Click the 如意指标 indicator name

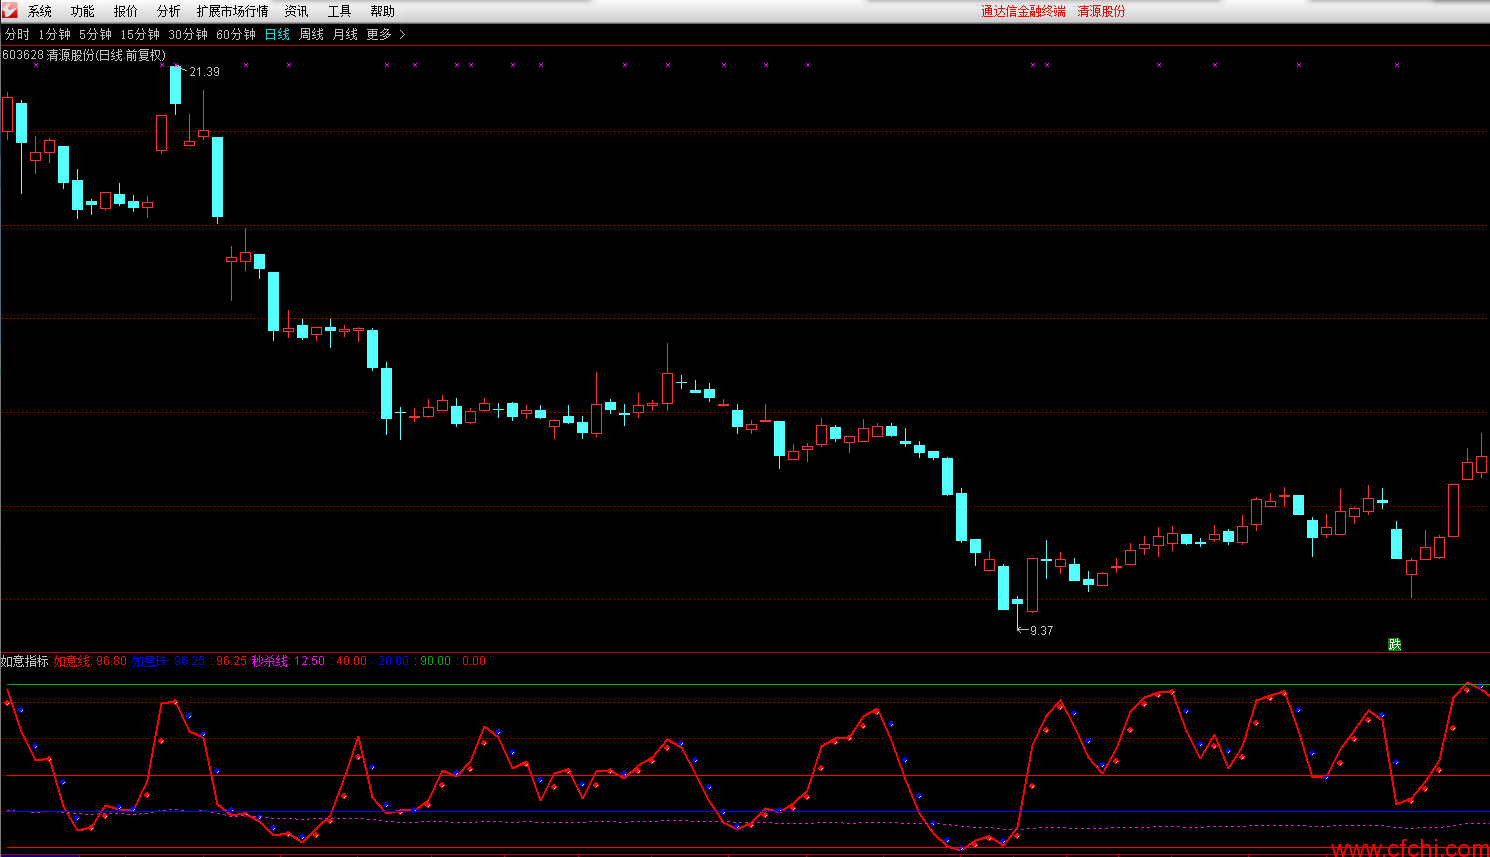point(24,662)
